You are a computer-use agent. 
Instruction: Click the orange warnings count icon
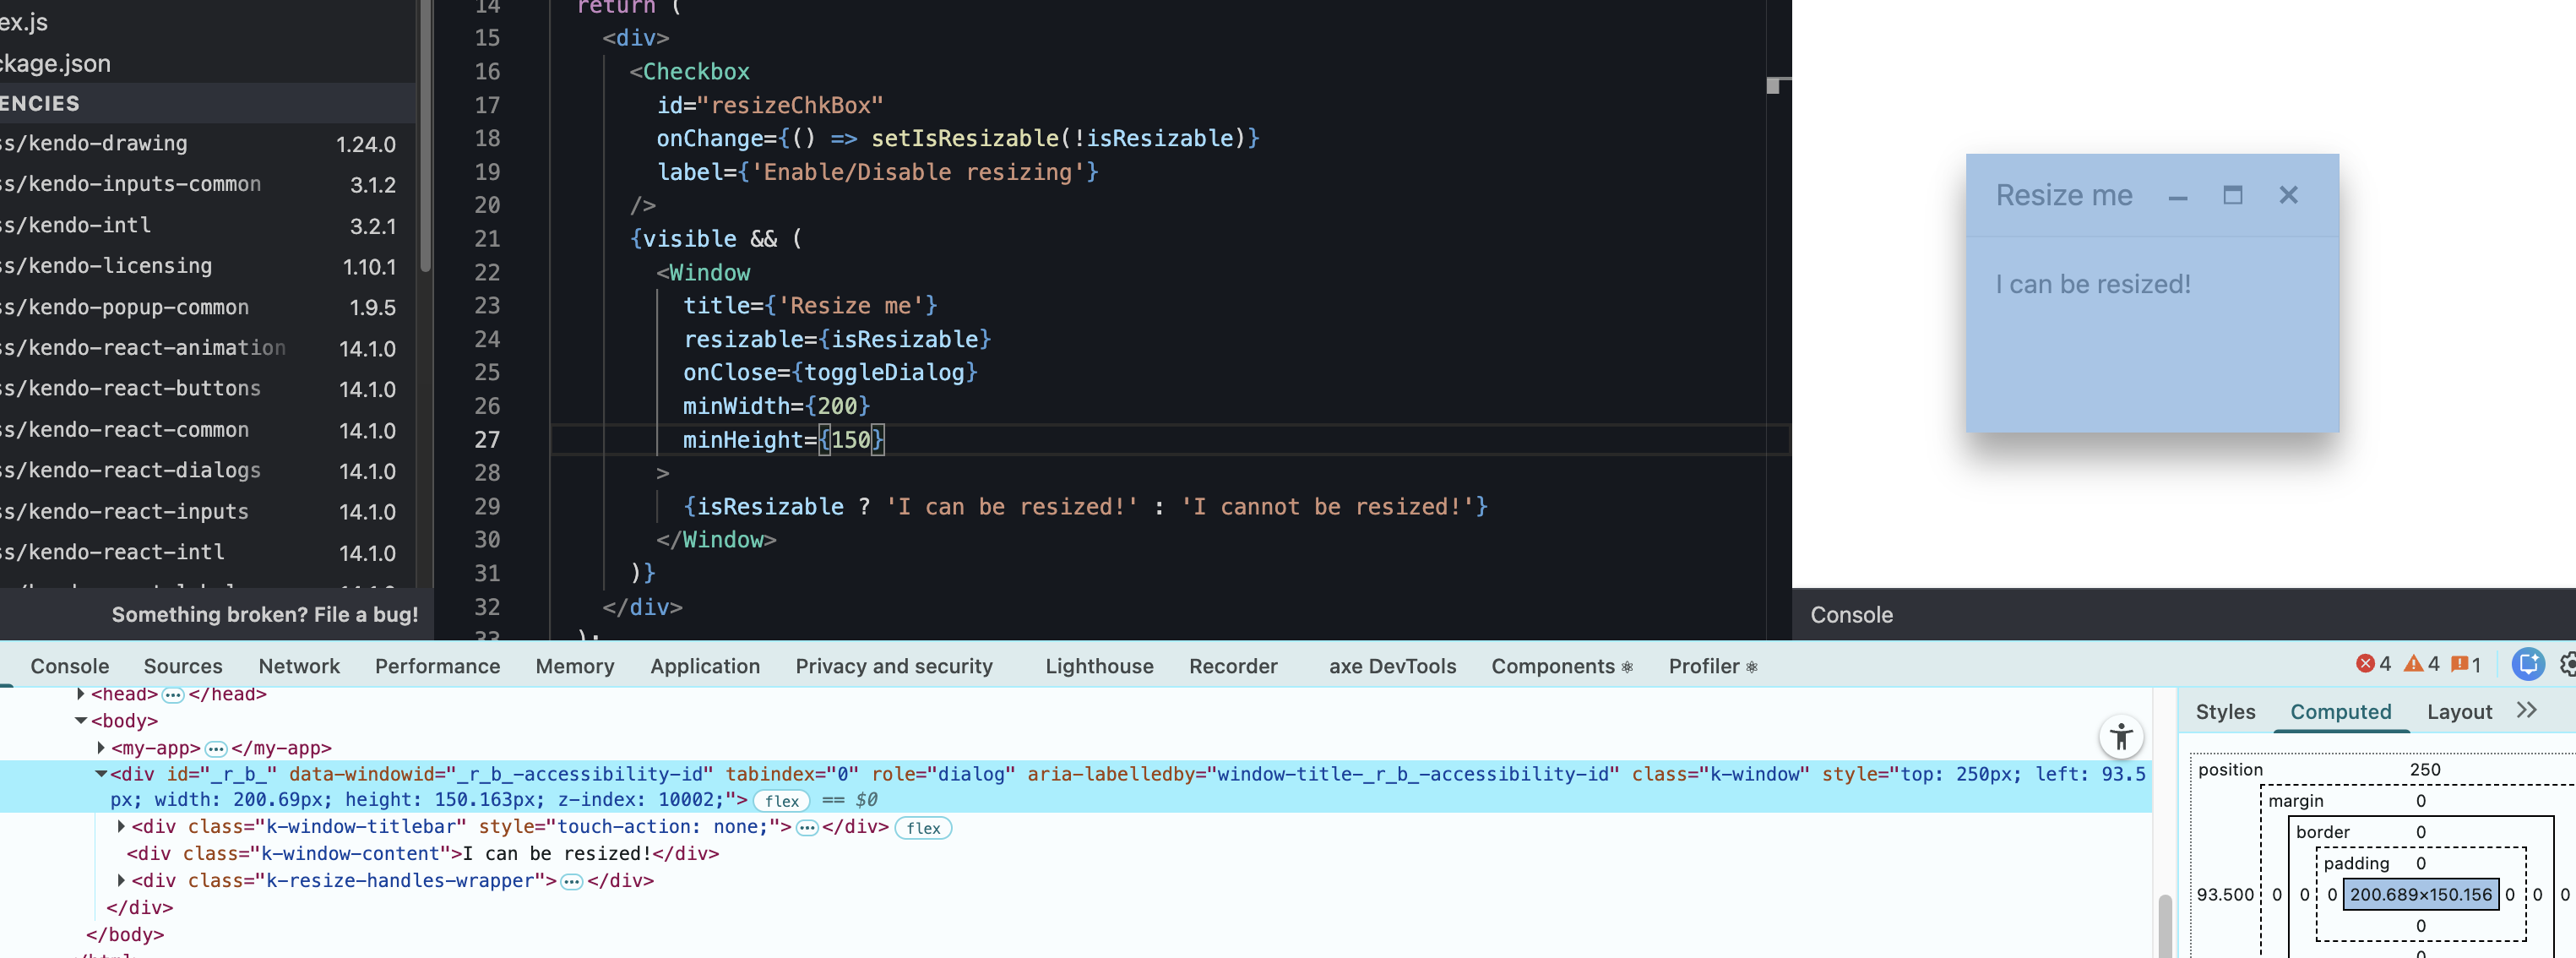tap(2413, 664)
